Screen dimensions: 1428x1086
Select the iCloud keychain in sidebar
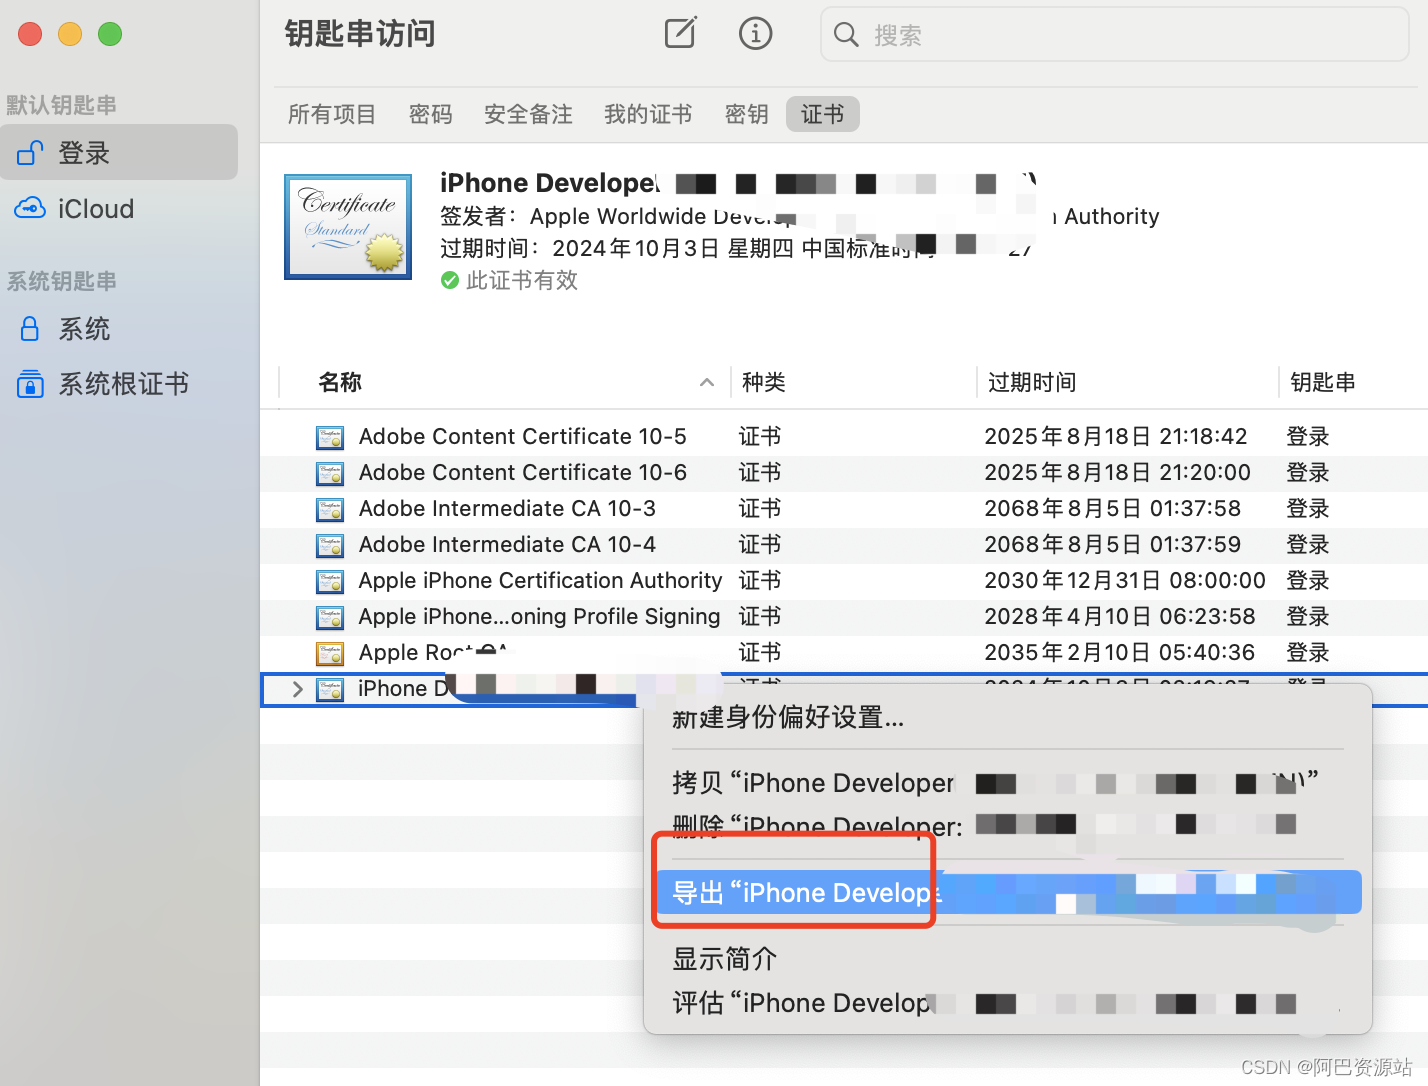119,209
